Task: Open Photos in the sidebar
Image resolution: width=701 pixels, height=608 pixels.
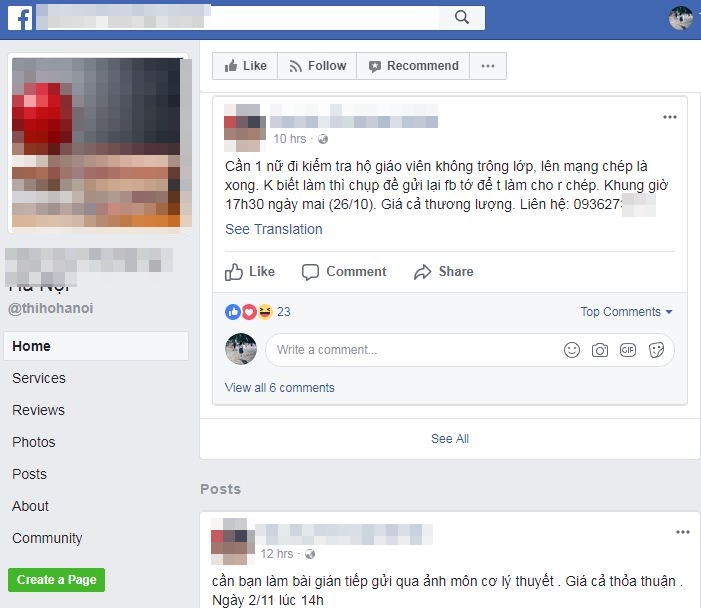Action: (34, 442)
